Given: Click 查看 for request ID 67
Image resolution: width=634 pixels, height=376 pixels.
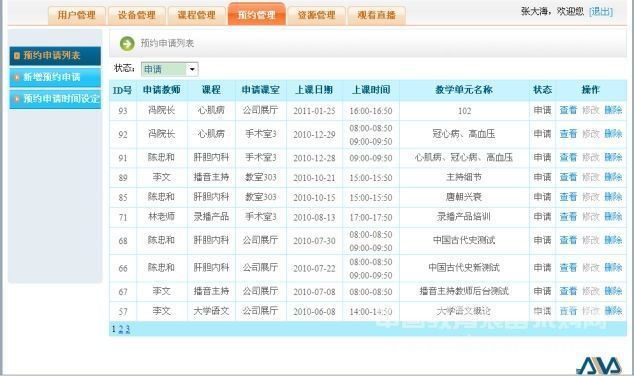Looking at the screenshot, I should click(x=568, y=291).
